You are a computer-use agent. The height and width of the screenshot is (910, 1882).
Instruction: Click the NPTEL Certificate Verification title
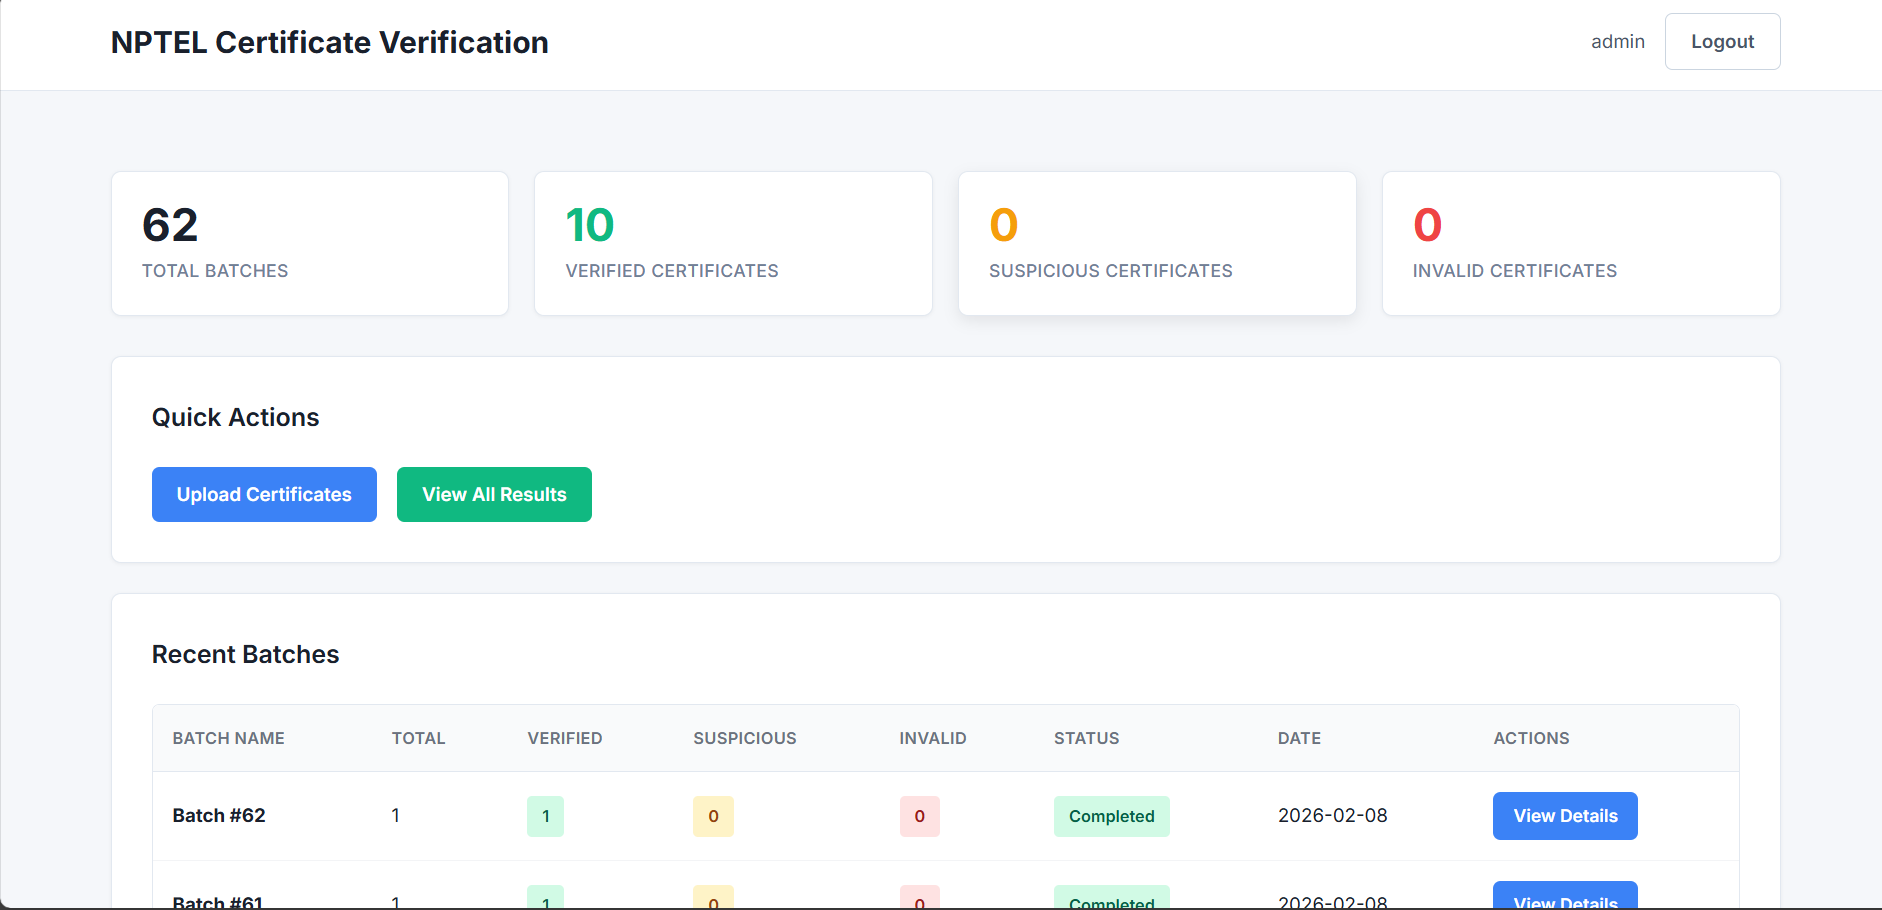(330, 42)
